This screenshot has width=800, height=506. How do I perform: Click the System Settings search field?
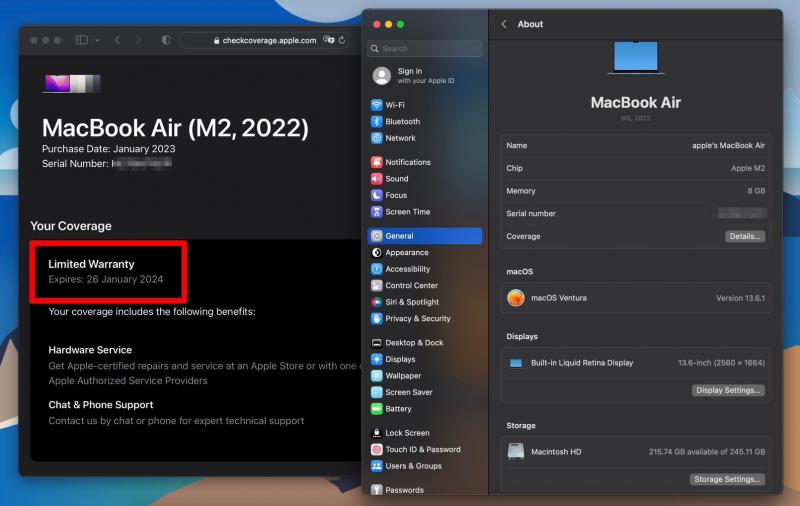[424, 48]
